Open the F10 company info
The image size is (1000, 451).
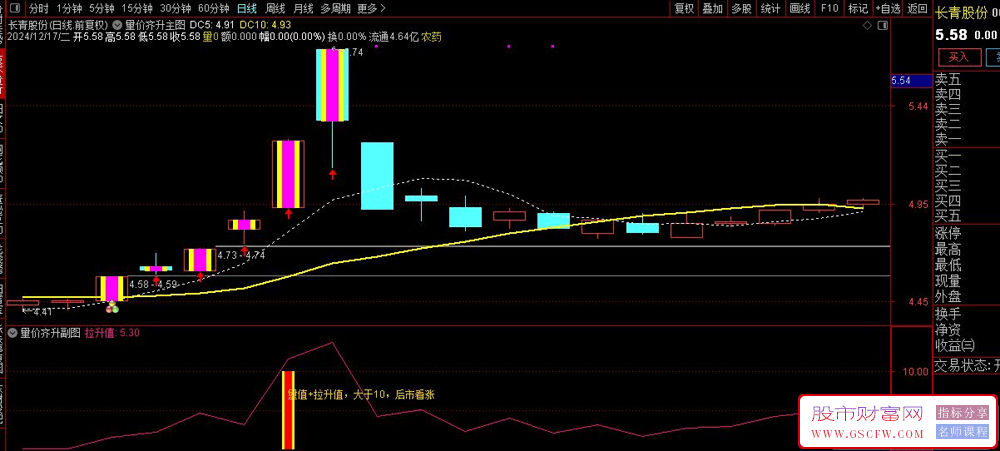[829, 8]
